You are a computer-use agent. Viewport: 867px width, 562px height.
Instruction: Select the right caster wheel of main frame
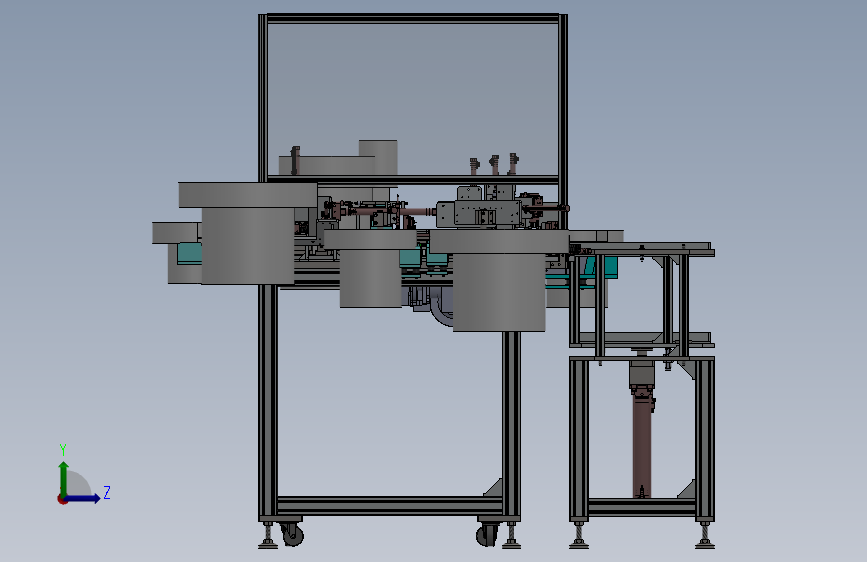pos(487,535)
